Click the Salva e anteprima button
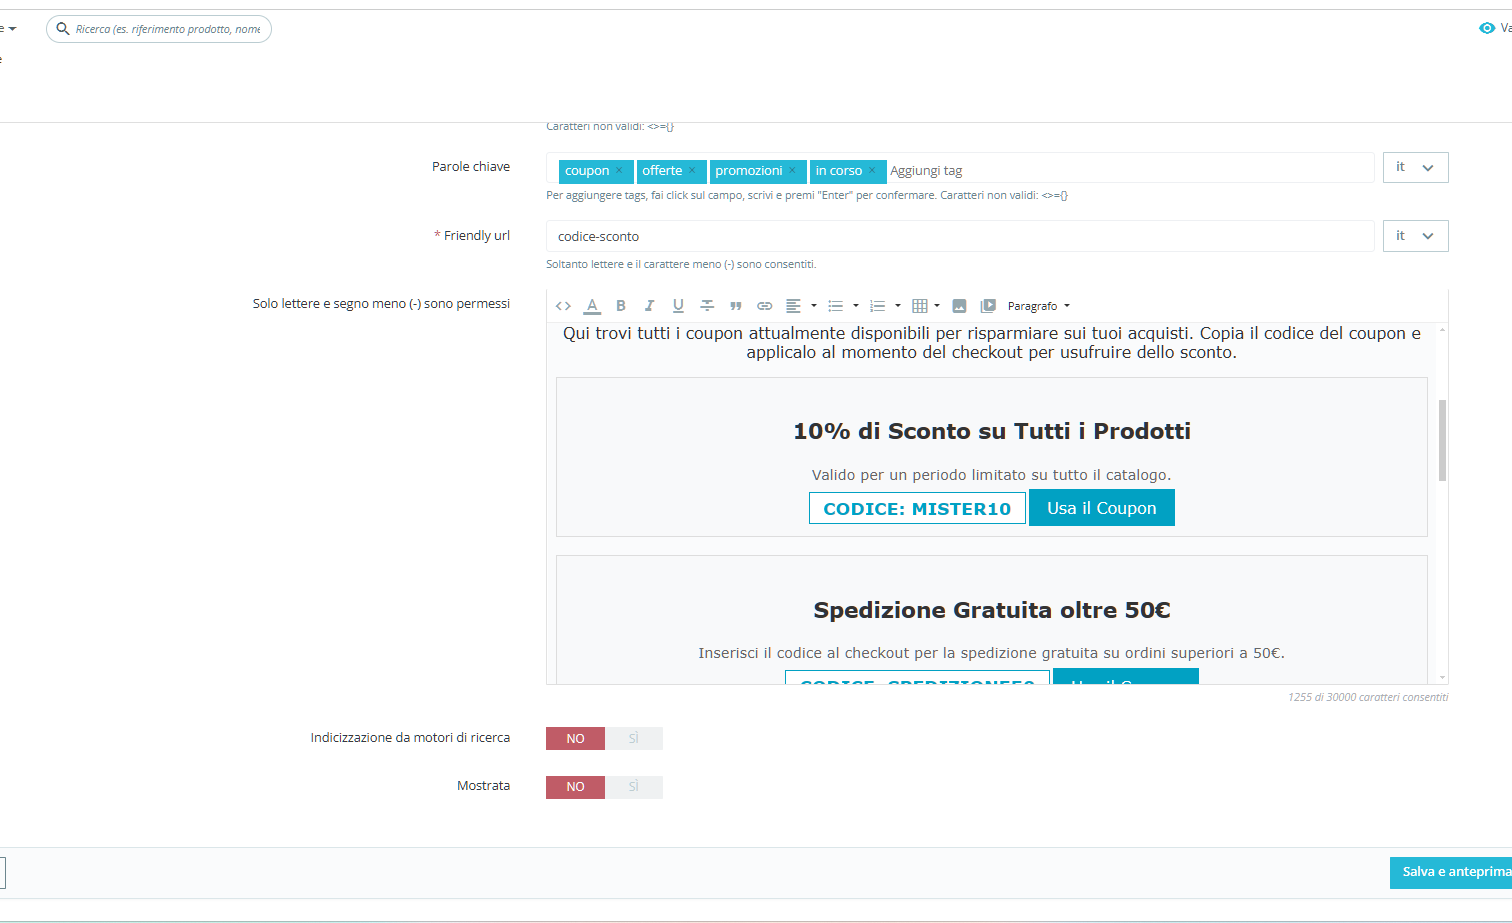This screenshot has width=1512, height=923. tap(1452, 872)
